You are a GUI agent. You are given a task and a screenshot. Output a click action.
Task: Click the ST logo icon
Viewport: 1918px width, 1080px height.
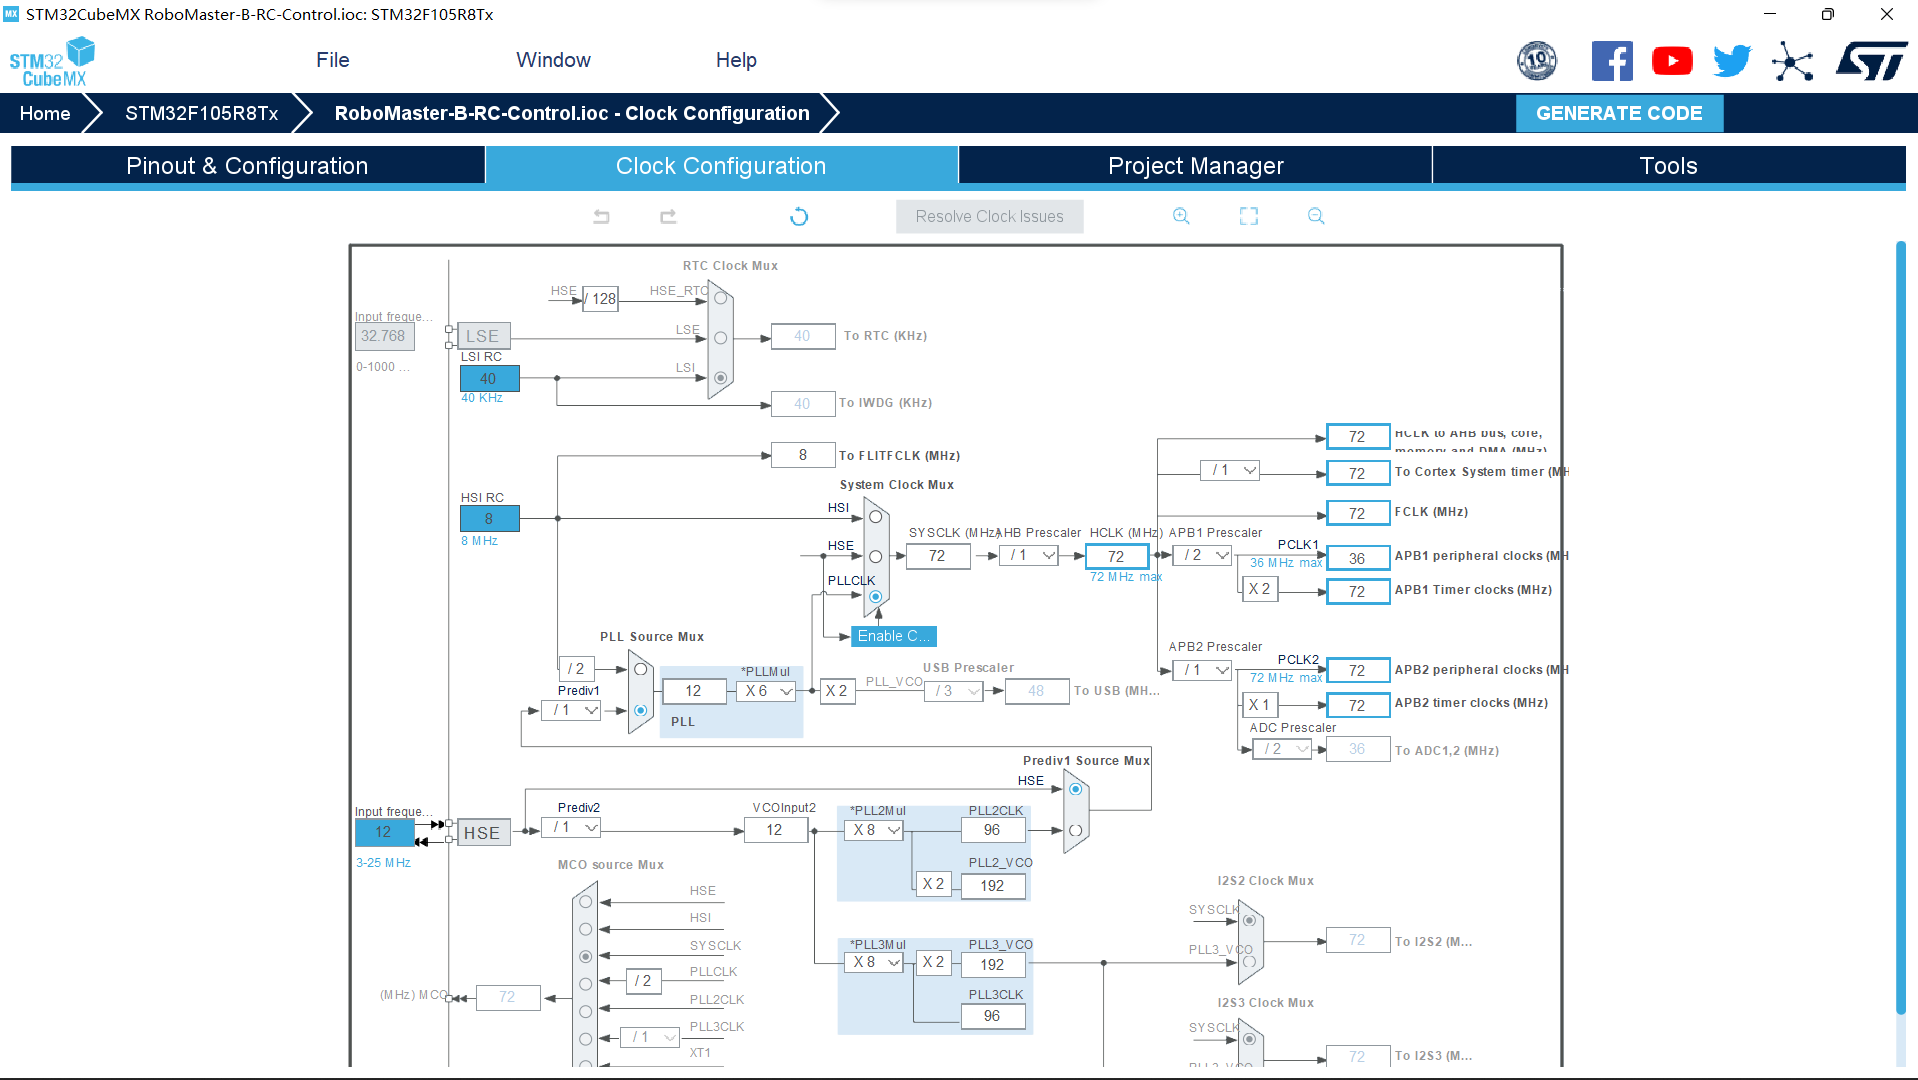click(1871, 61)
